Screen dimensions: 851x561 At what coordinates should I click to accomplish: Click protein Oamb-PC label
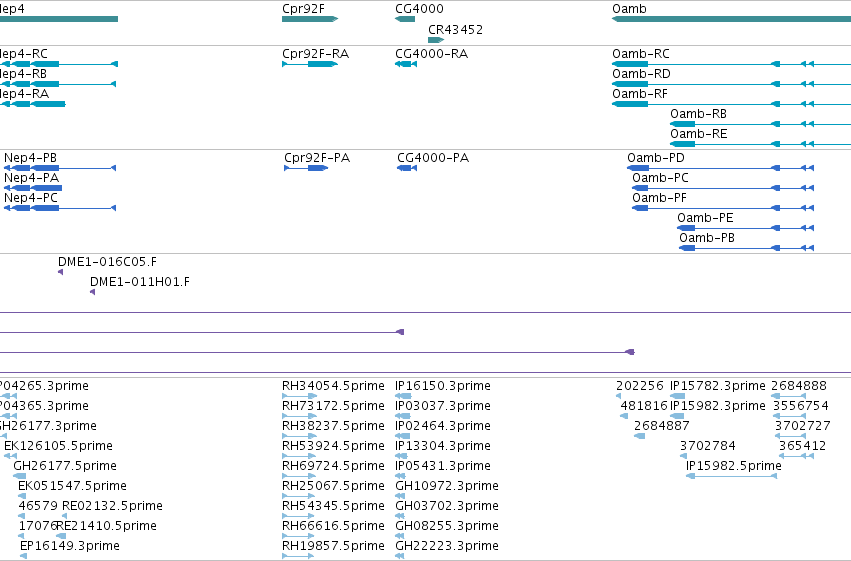(x=660, y=178)
